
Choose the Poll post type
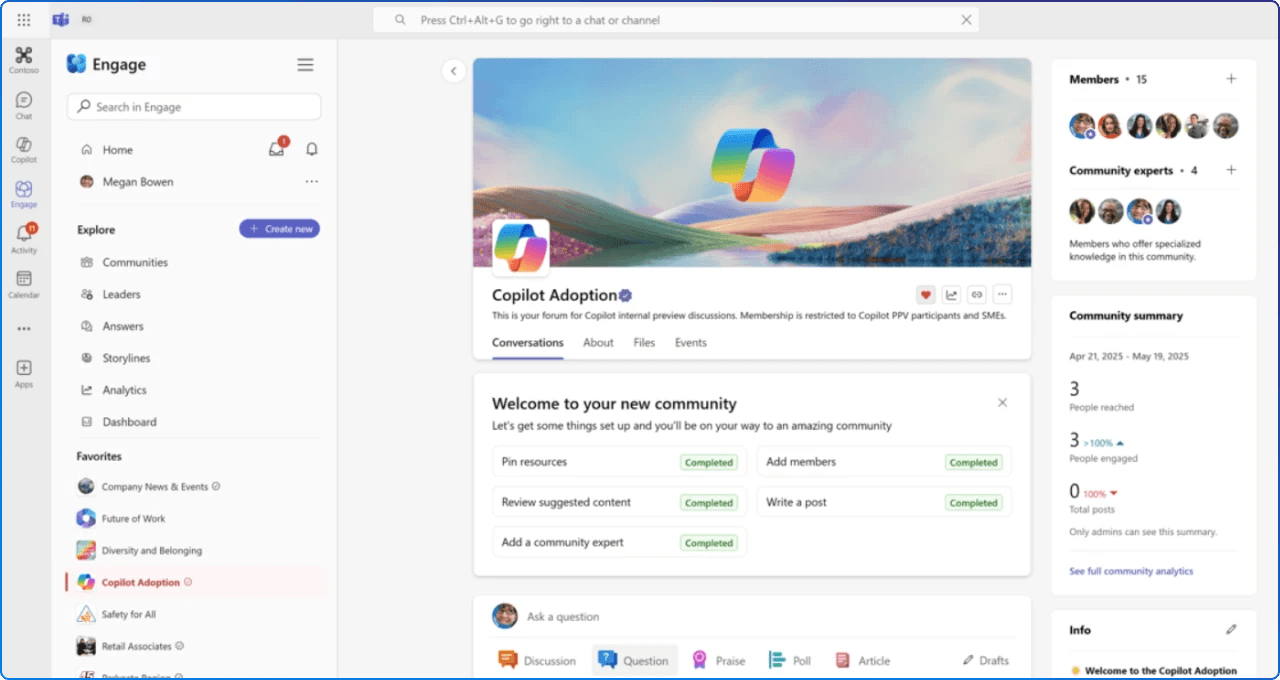790,660
